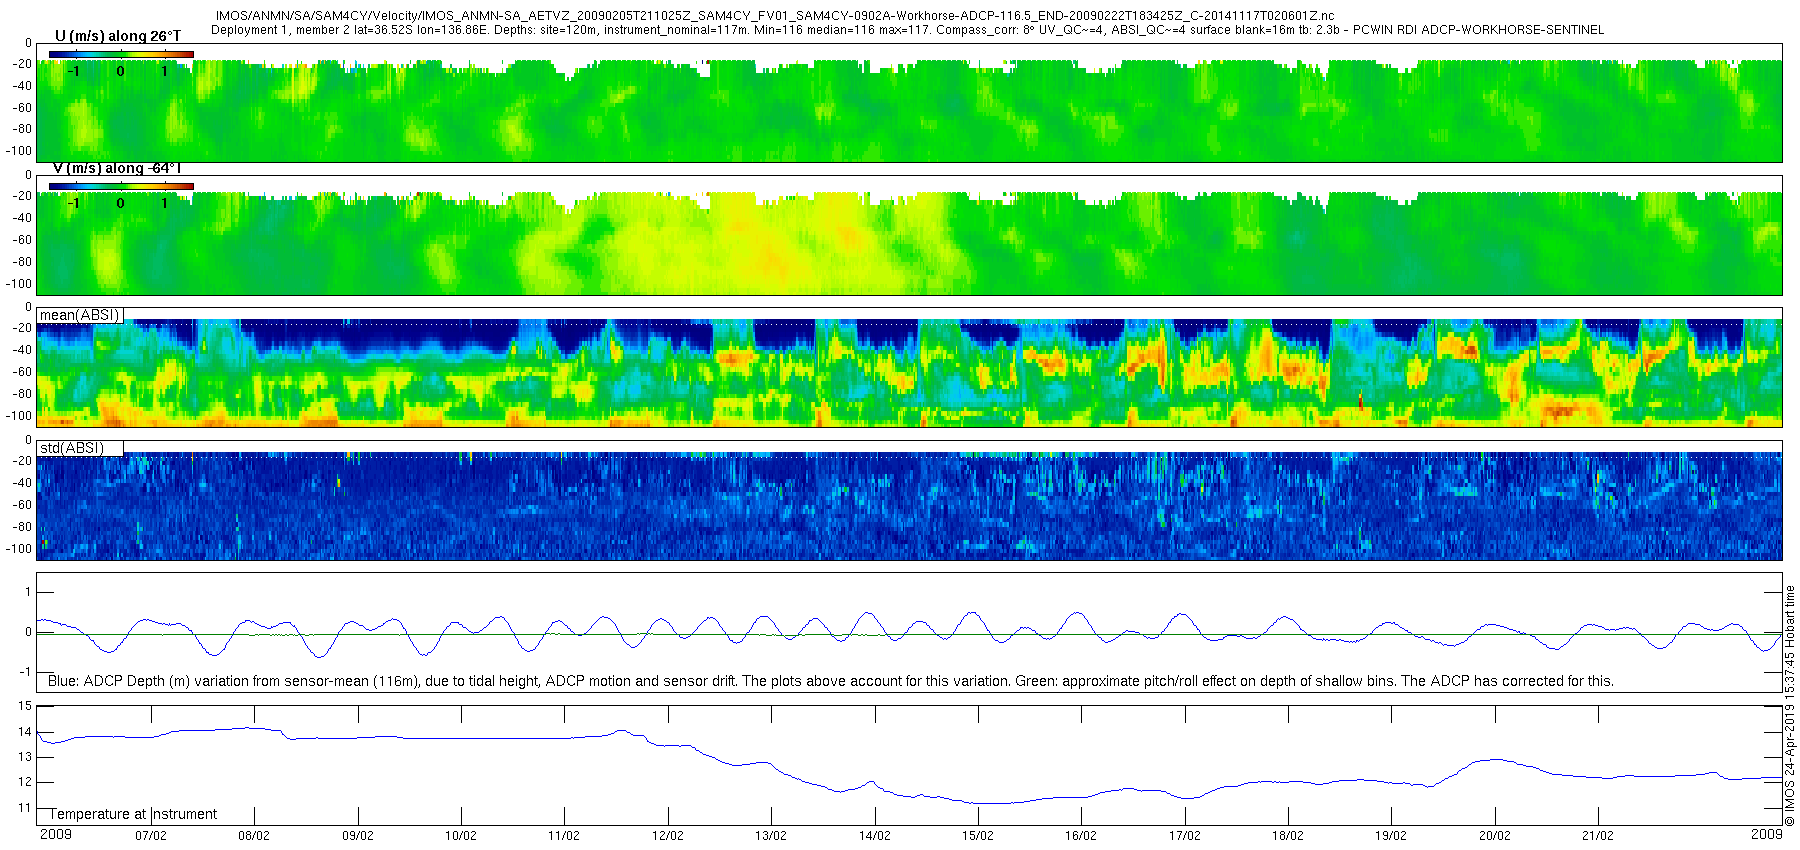Click the -80 depth tick of the V panel
This screenshot has height=850, width=1800.
[x=21, y=262]
